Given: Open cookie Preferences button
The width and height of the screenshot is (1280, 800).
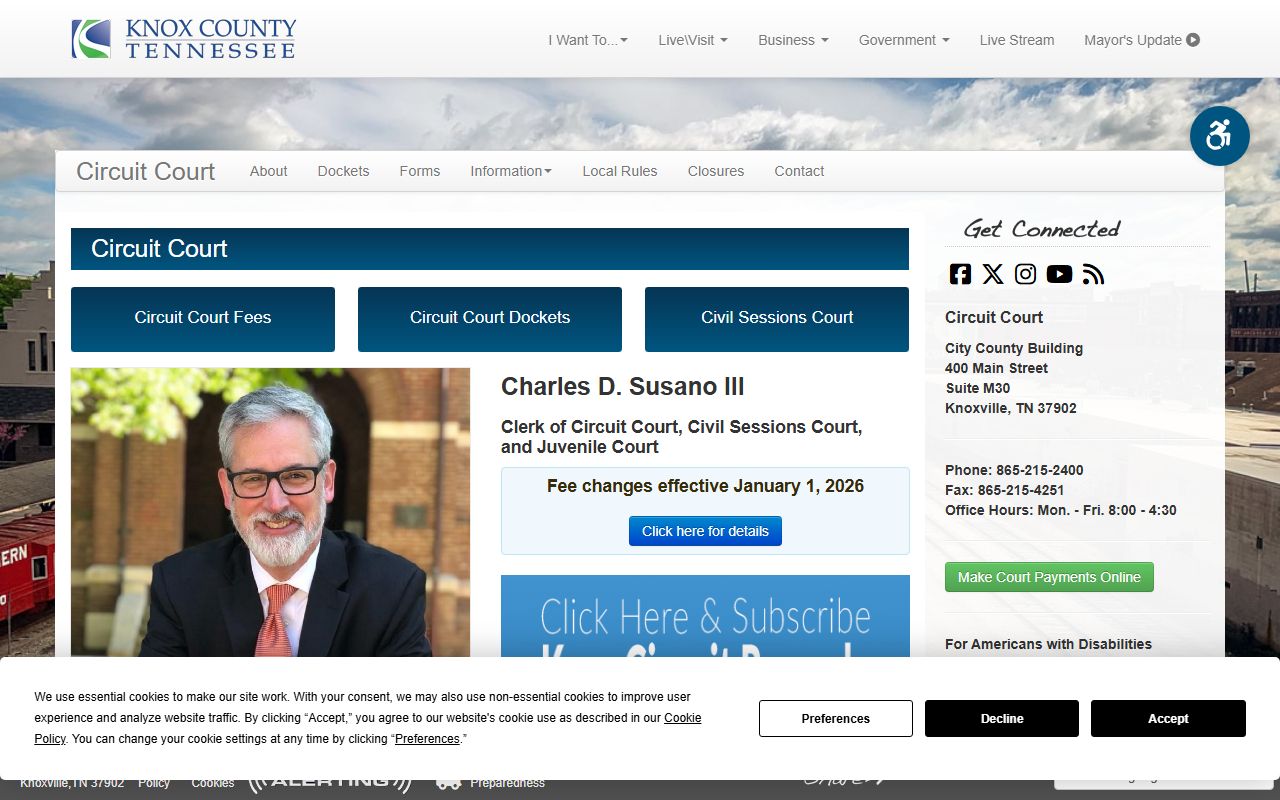Looking at the screenshot, I should (836, 719).
